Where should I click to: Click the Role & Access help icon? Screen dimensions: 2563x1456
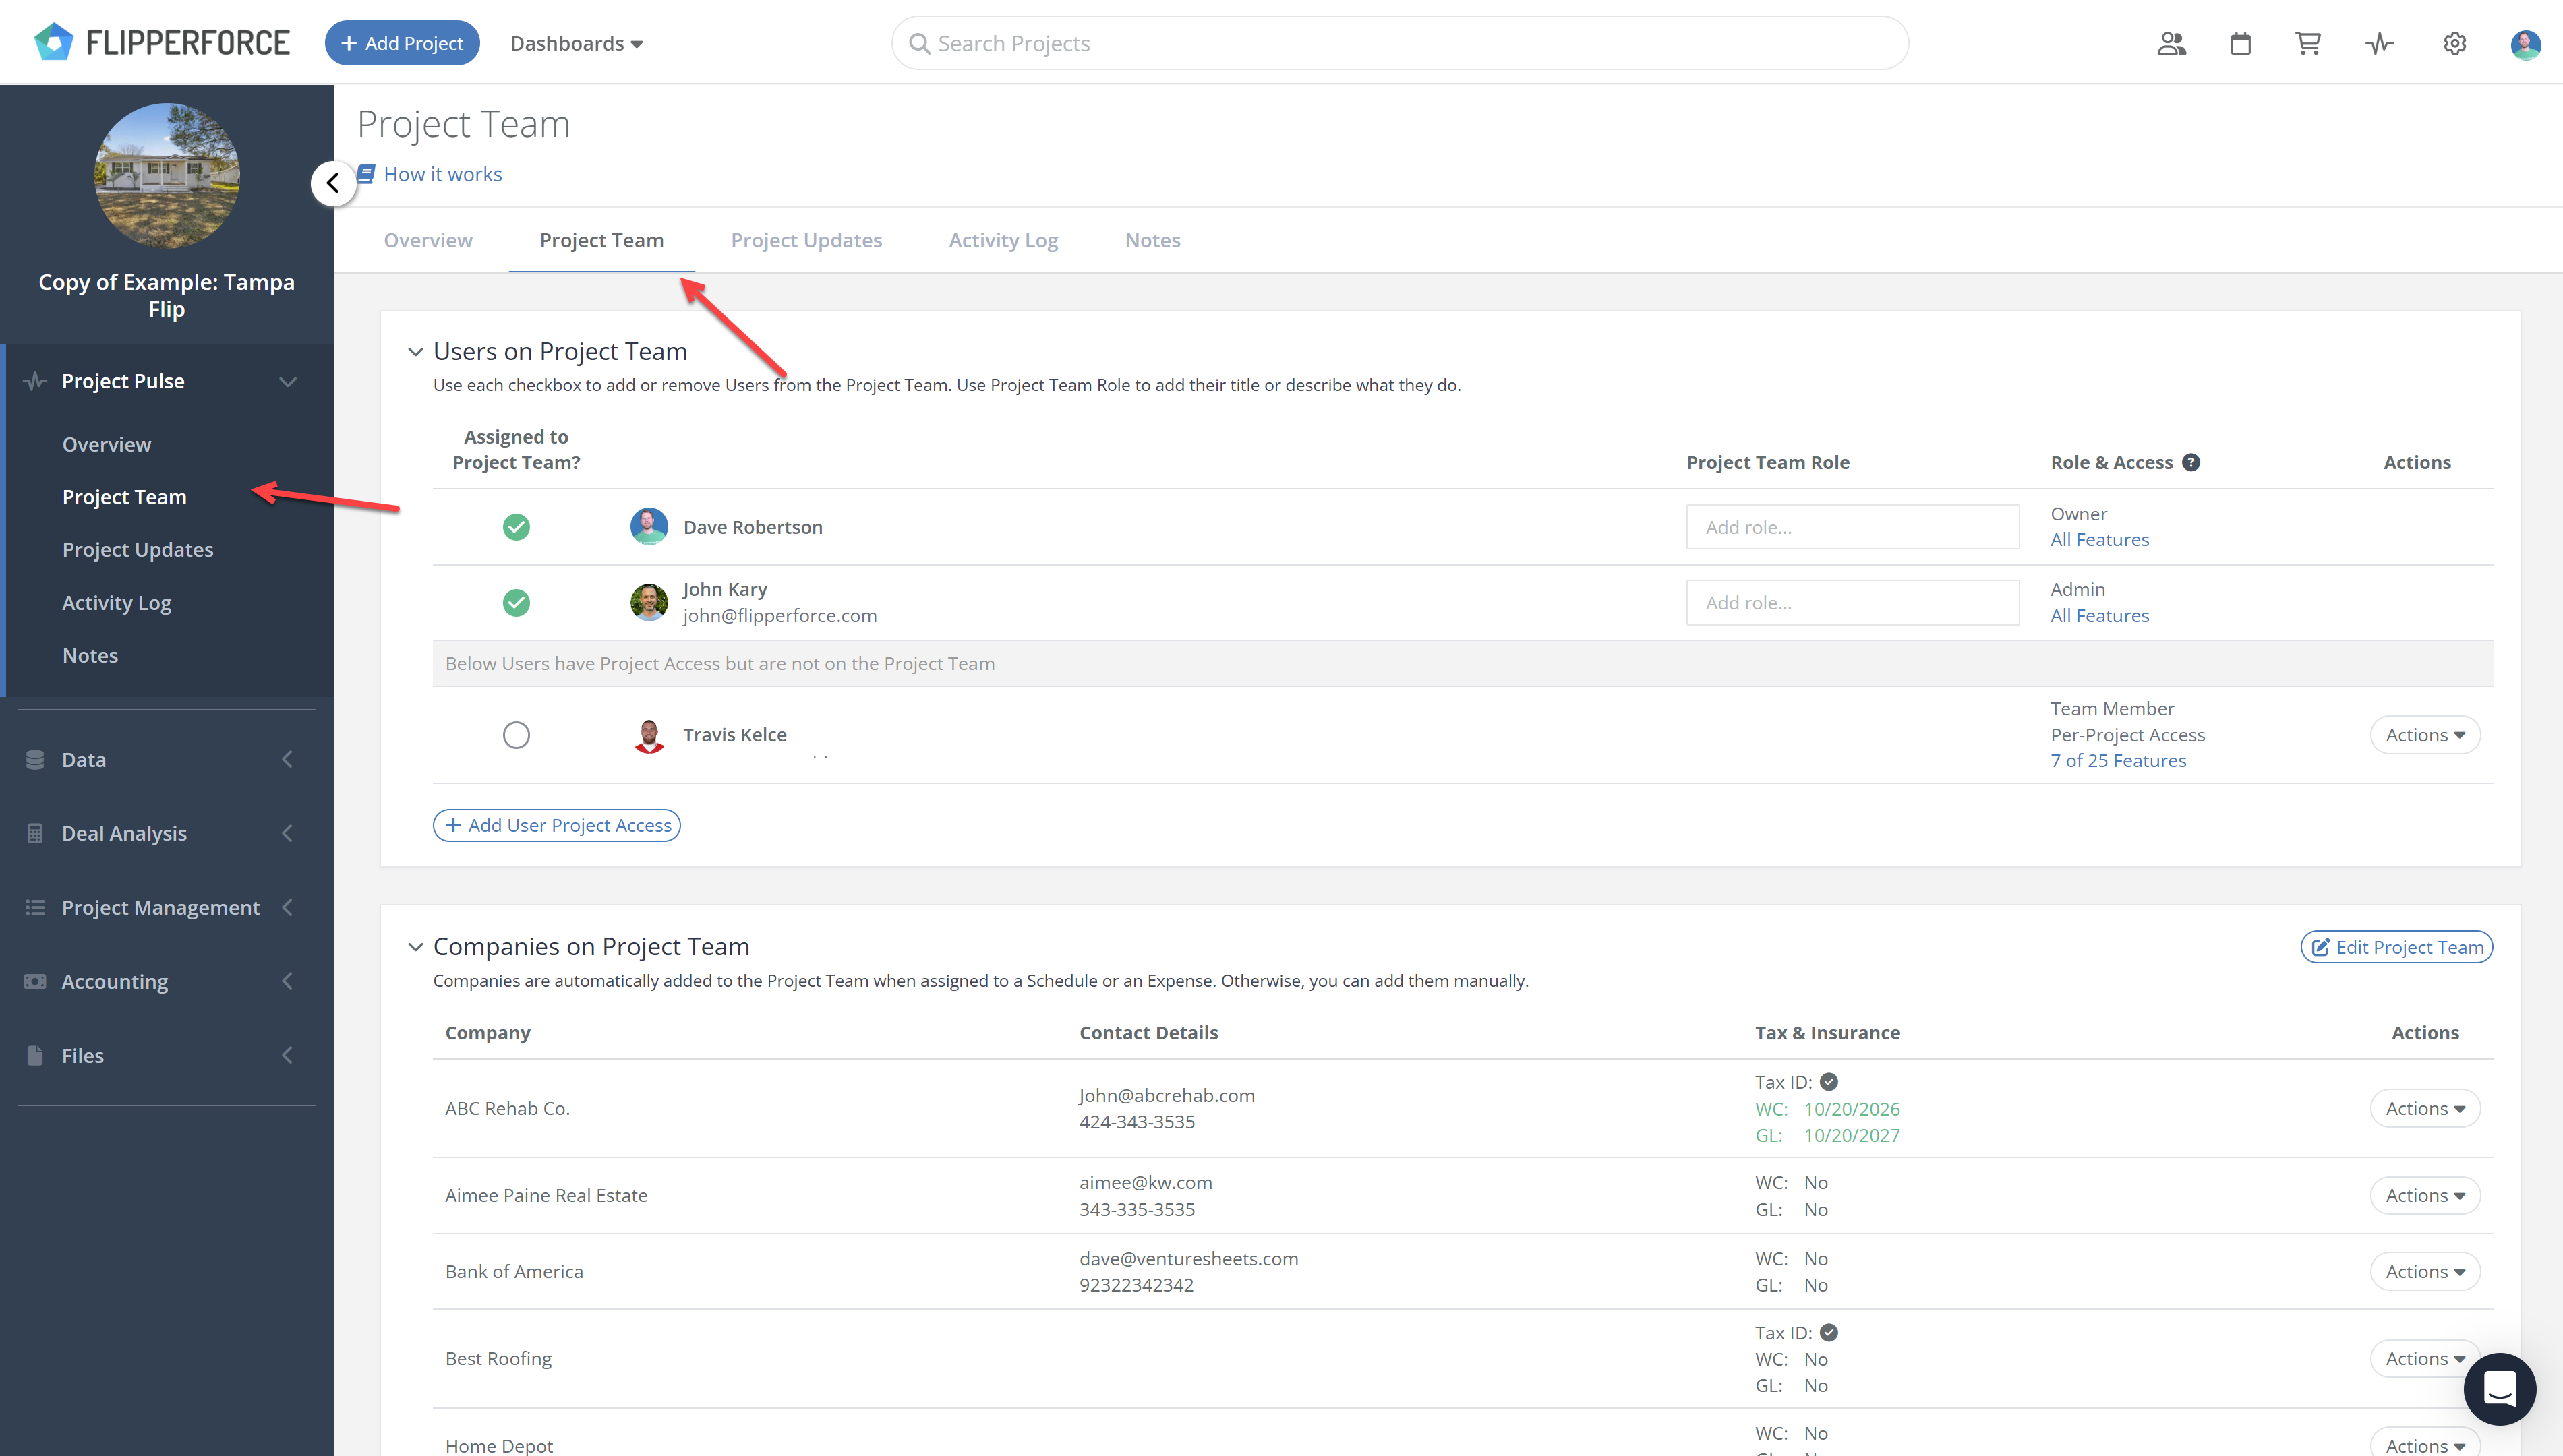(2191, 462)
